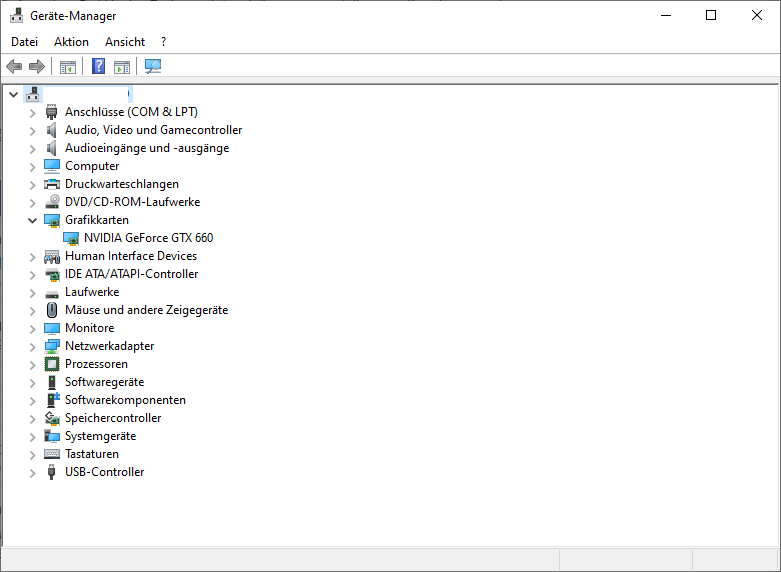Open the Aktion menu
Viewport: 781px width, 572px height.
71,42
